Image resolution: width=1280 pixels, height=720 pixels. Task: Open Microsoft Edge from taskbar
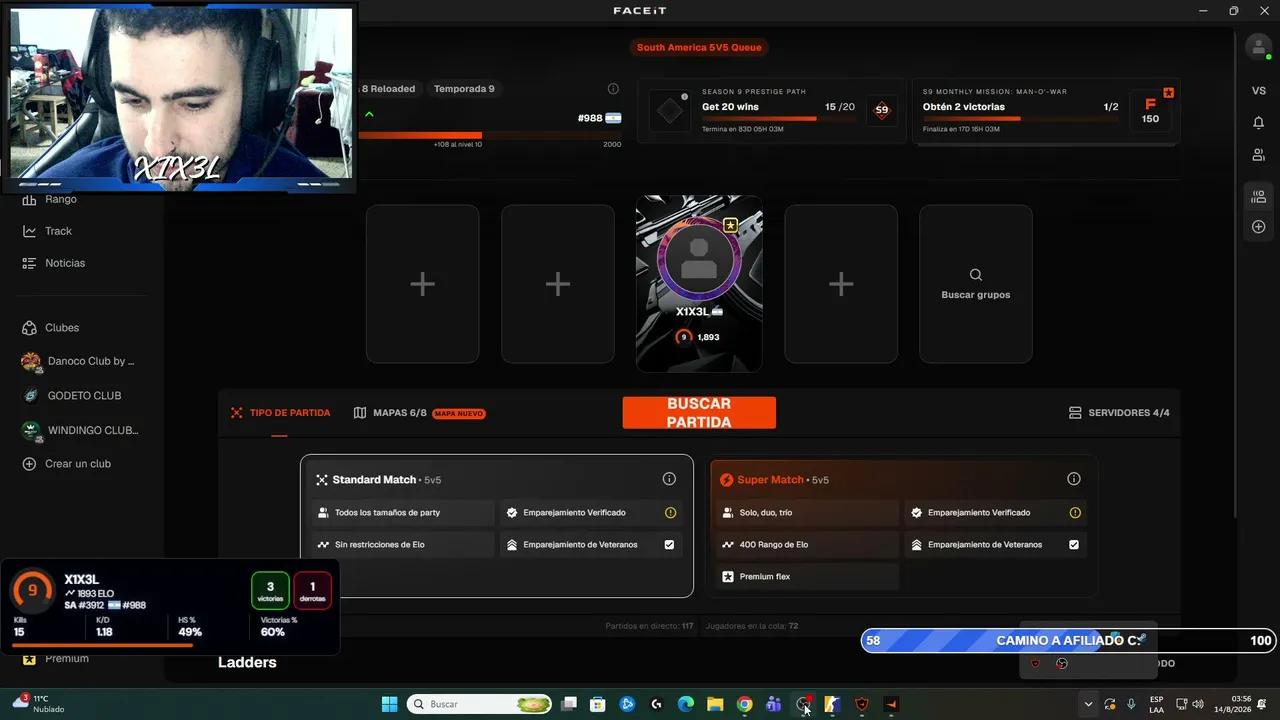coord(686,704)
